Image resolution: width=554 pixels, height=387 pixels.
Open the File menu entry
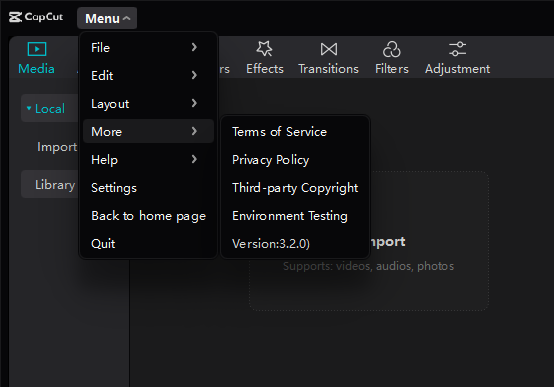pos(148,47)
